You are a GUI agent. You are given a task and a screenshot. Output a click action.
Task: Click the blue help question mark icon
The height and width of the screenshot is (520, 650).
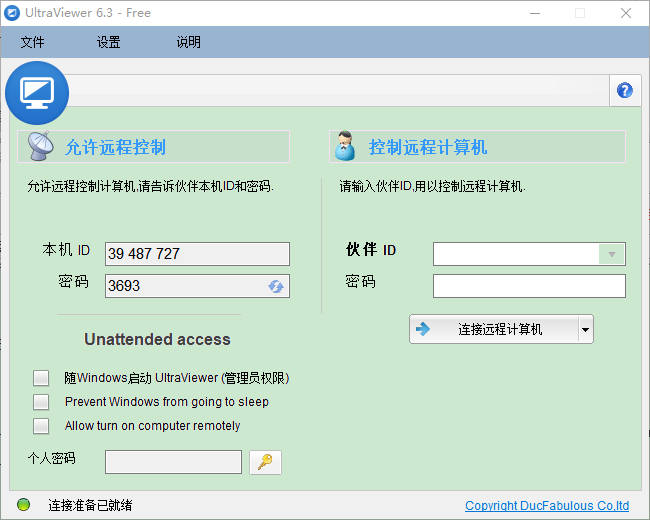point(625,90)
